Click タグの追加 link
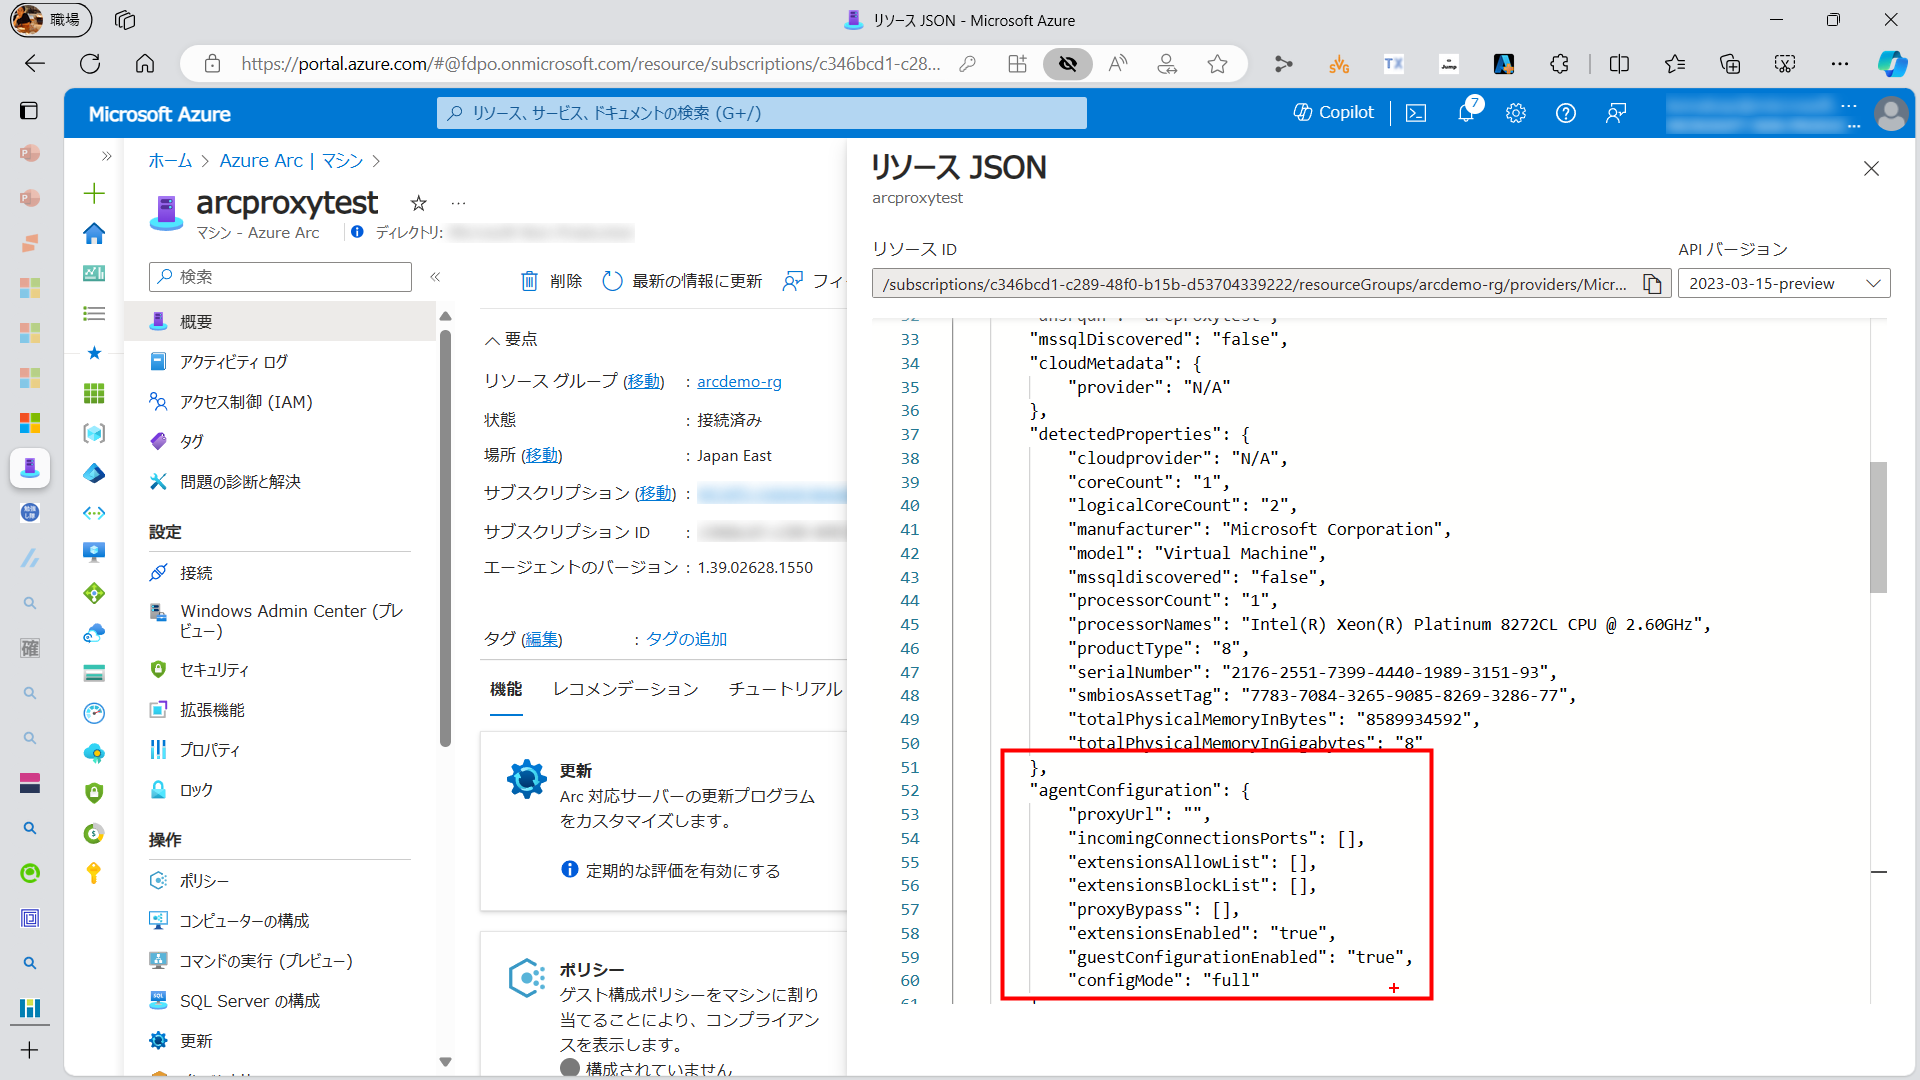1920x1080 pixels. point(686,639)
